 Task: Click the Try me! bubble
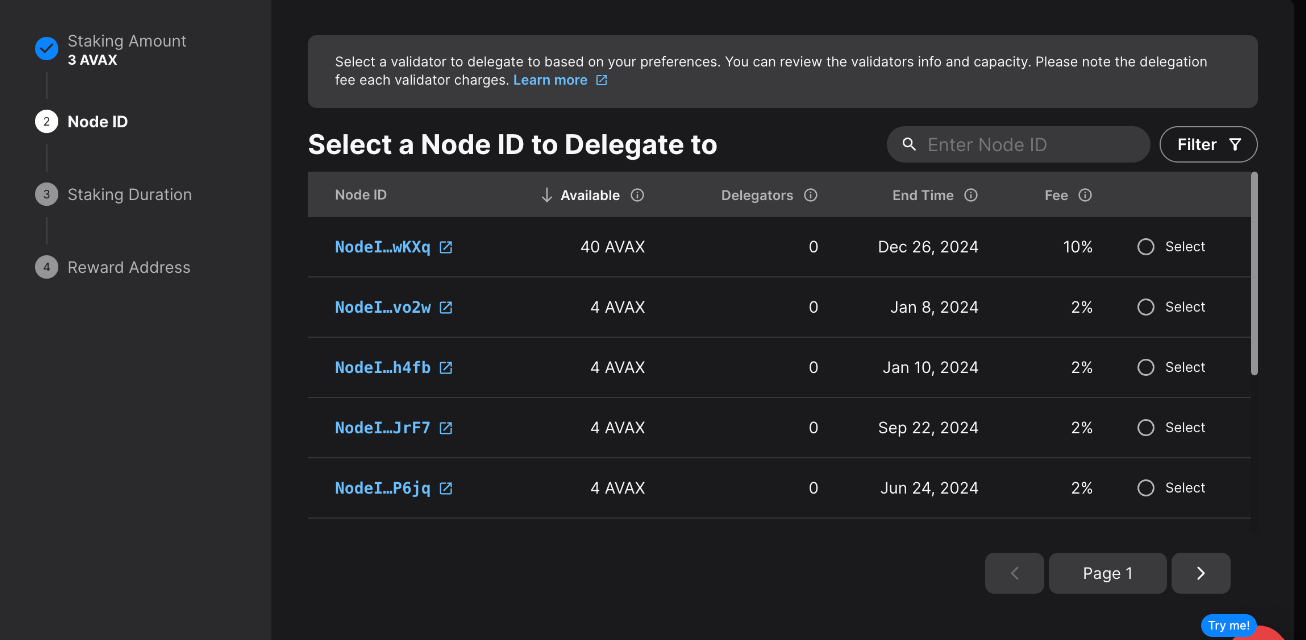tap(1229, 625)
